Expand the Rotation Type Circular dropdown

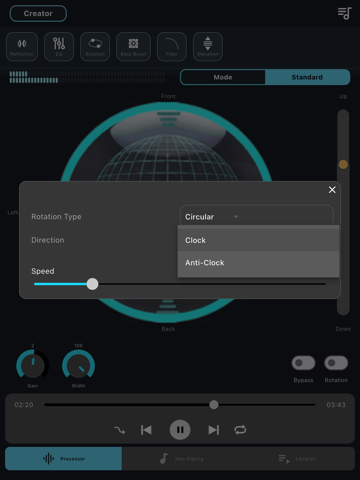point(257,217)
